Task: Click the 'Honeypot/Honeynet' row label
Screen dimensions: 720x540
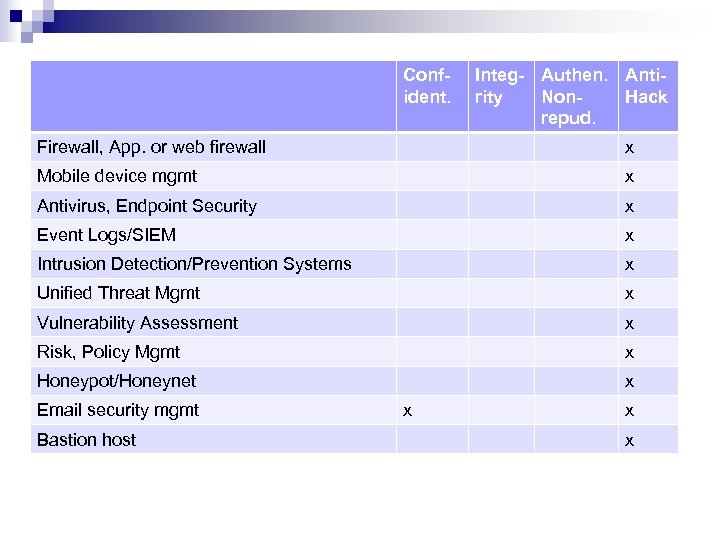Action: 116,381
